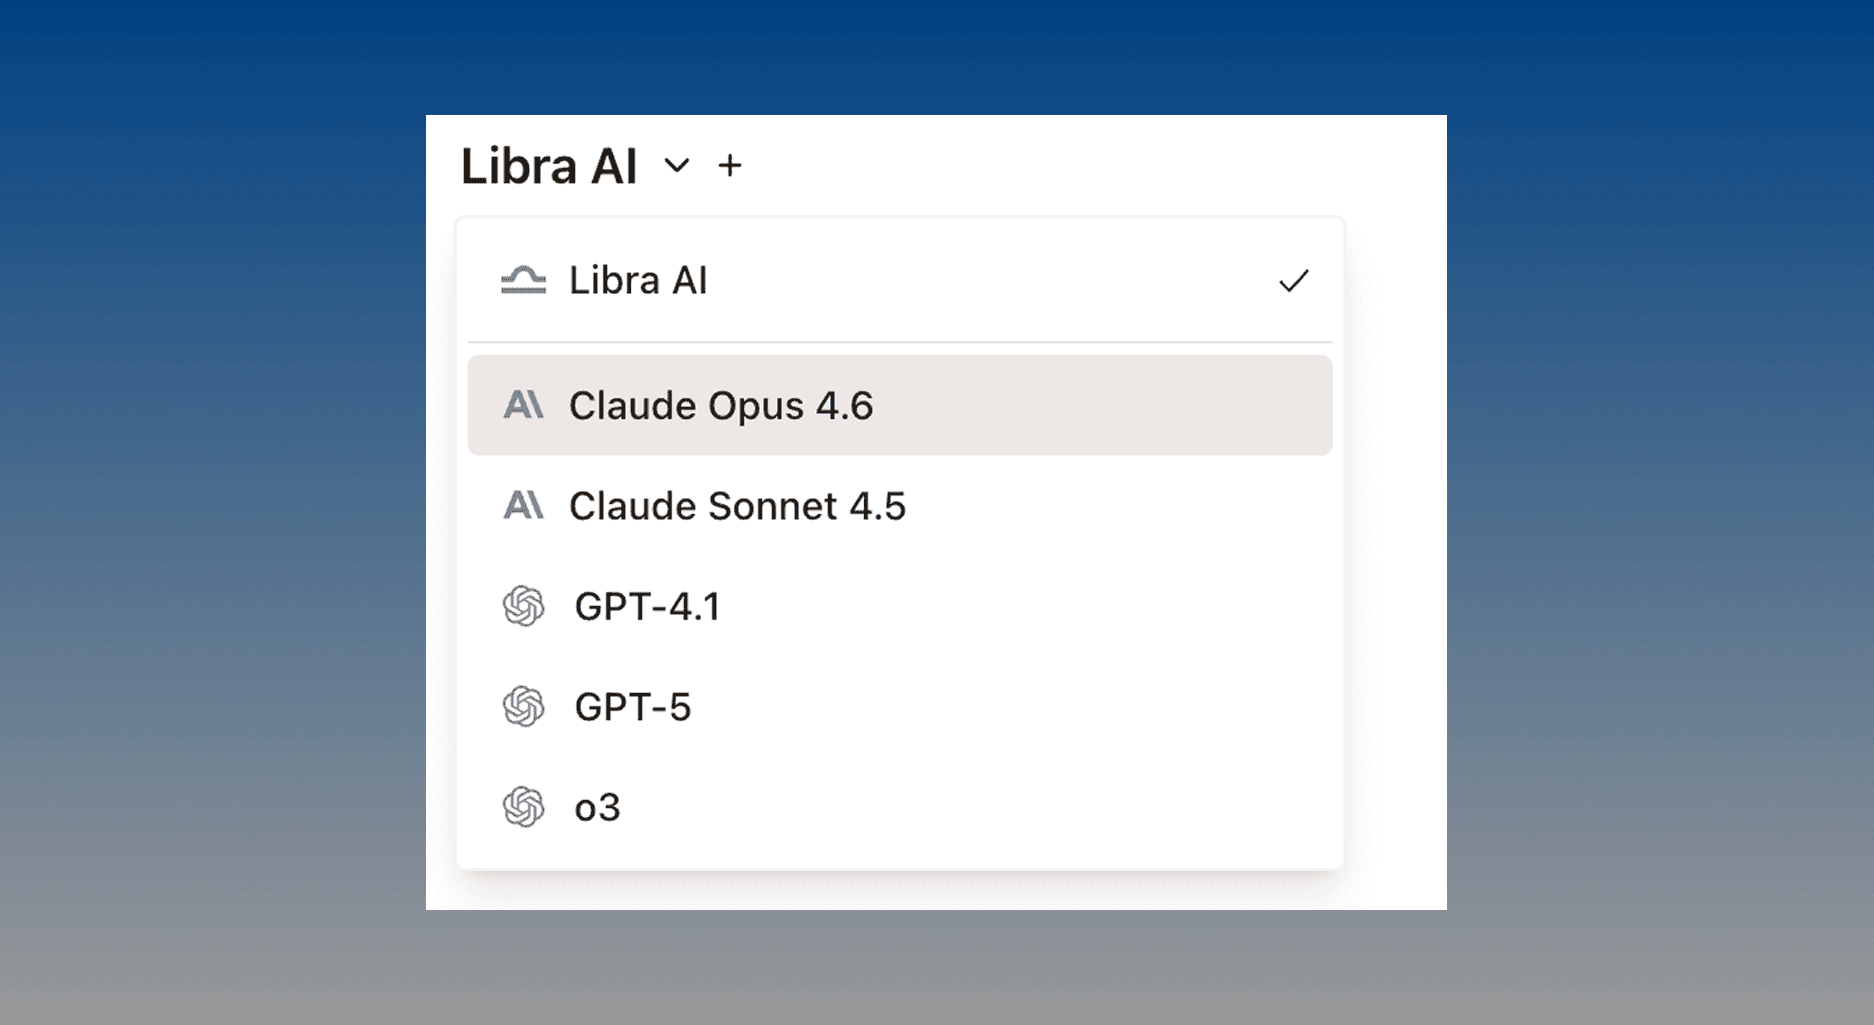
Task: Switch to GPT-4.1 model
Action: (x=647, y=607)
